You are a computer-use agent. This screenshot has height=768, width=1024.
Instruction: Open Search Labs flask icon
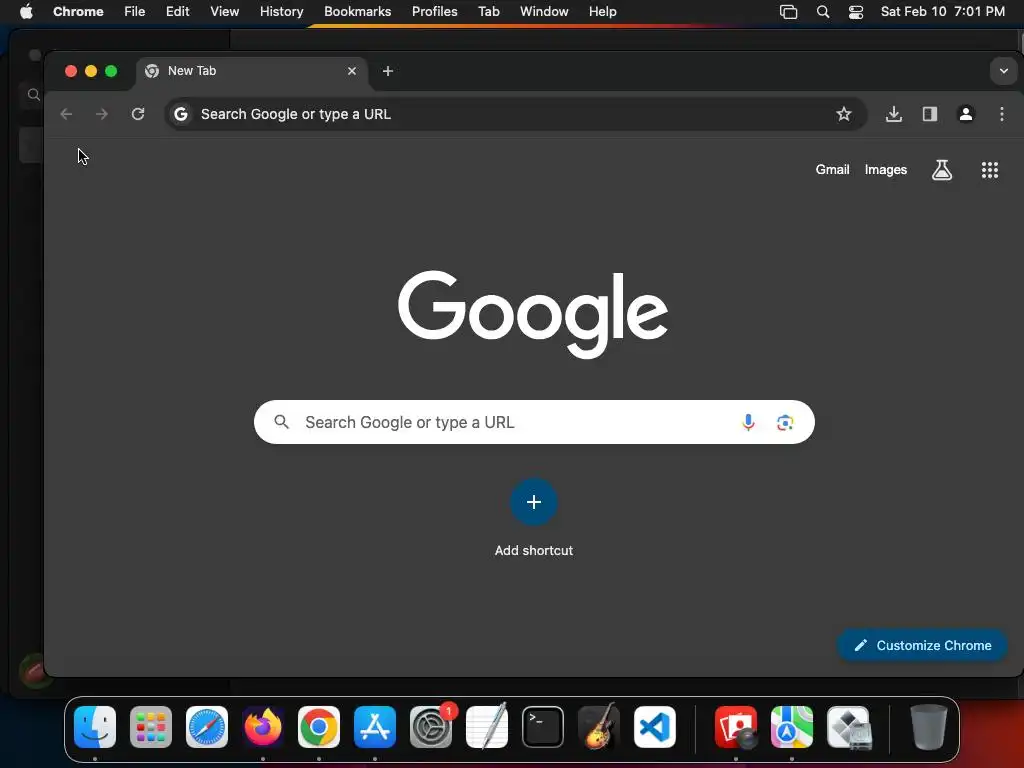[x=942, y=170]
